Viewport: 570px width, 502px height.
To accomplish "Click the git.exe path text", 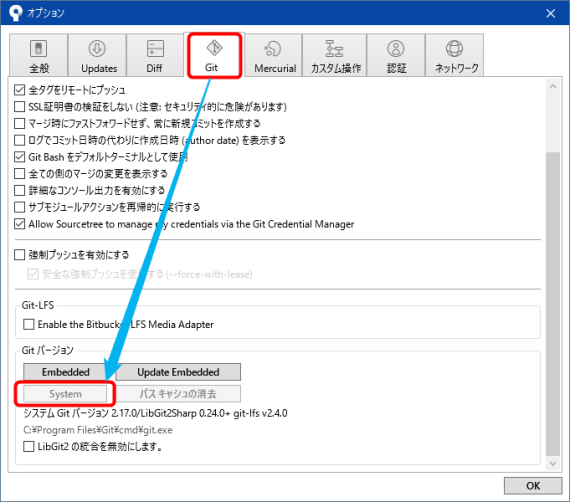I will coord(98,430).
